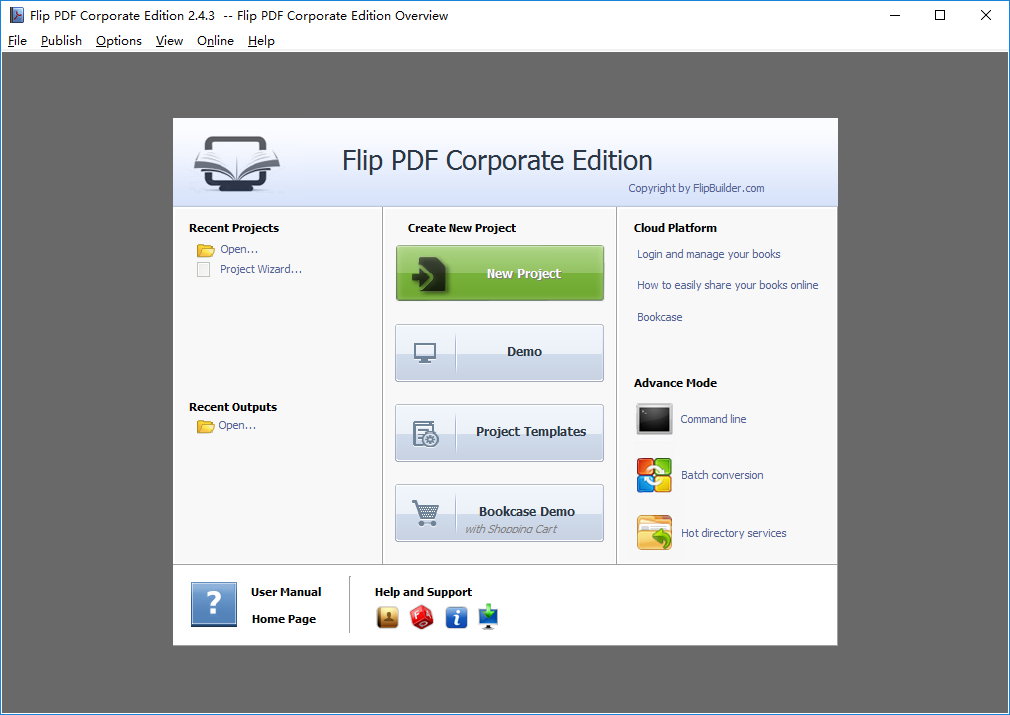Open the File menu

(x=17, y=41)
